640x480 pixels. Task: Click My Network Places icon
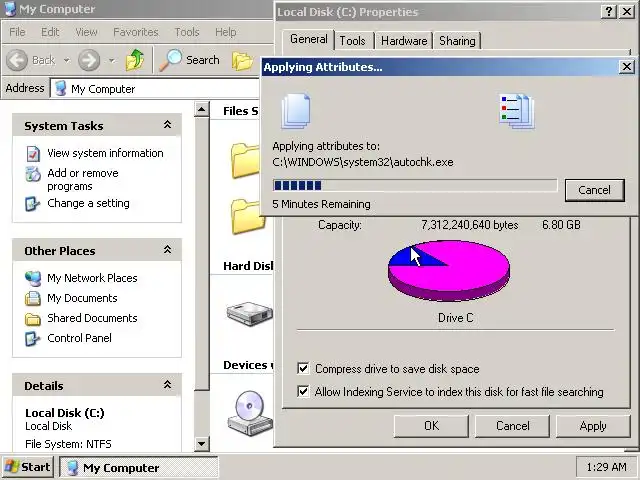pos(33,279)
